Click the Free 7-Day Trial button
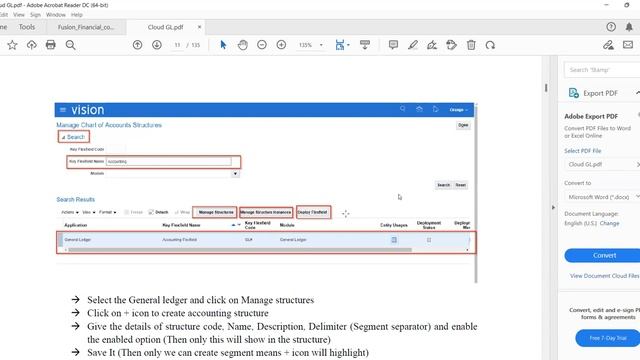The image size is (640, 360). tap(608, 338)
